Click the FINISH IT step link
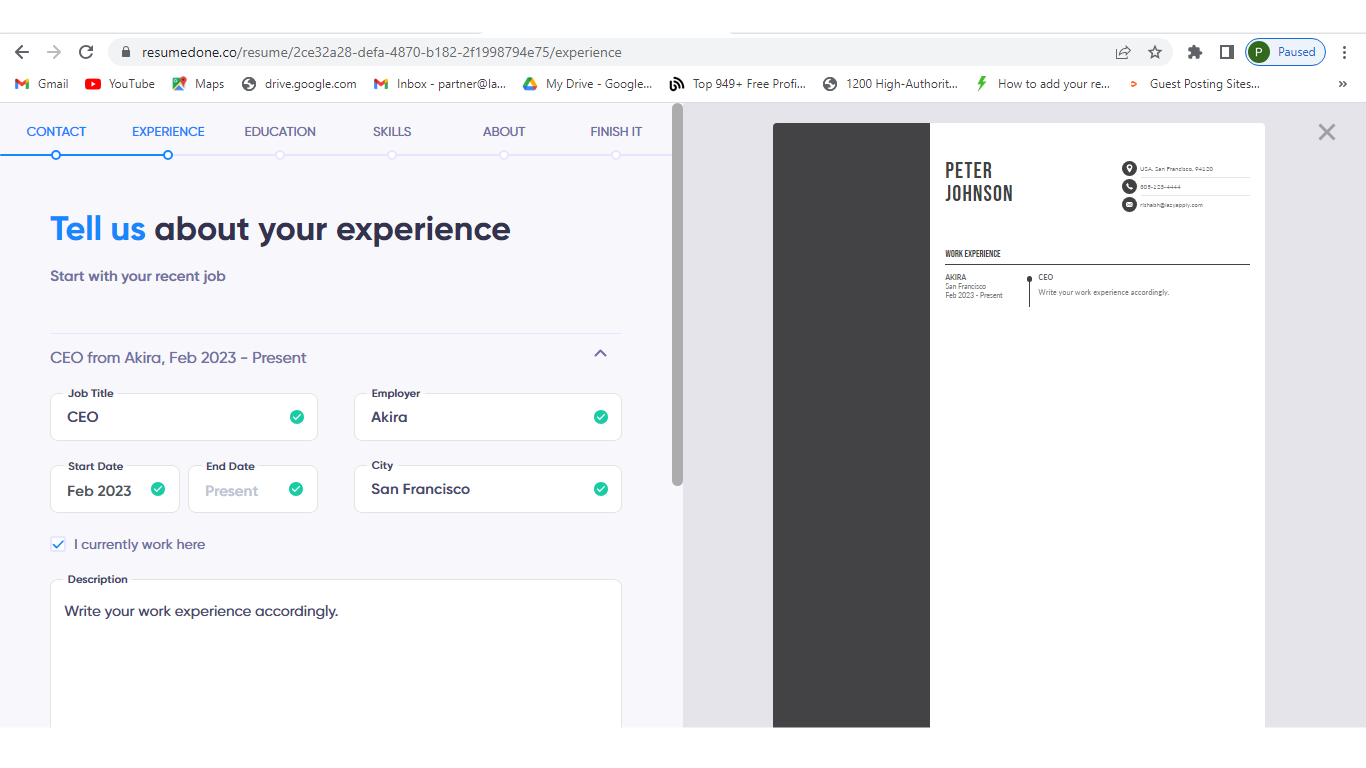1366x768 pixels. coord(616,132)
